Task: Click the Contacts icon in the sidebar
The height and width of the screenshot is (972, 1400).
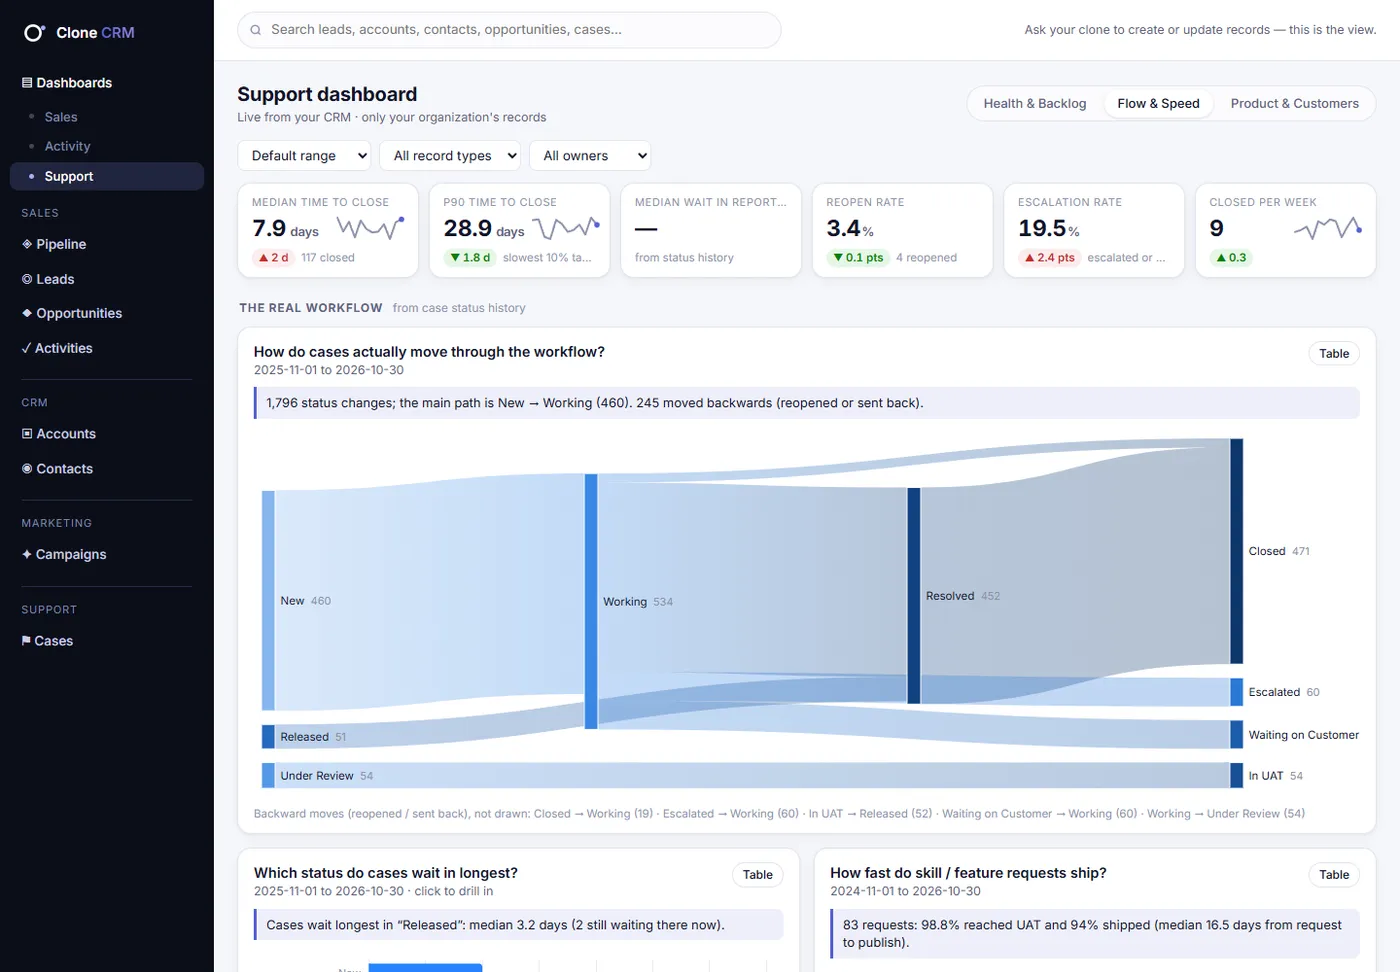Action: (27, 469)
